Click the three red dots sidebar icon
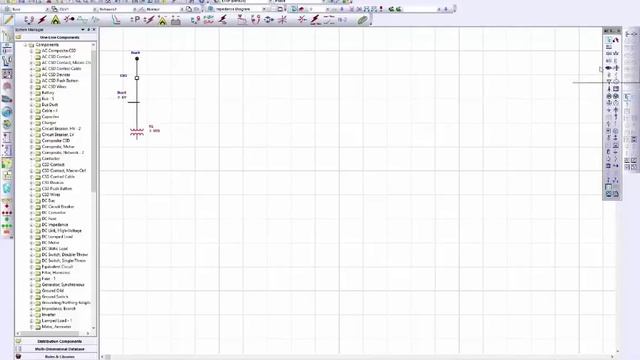 [7, 213]
